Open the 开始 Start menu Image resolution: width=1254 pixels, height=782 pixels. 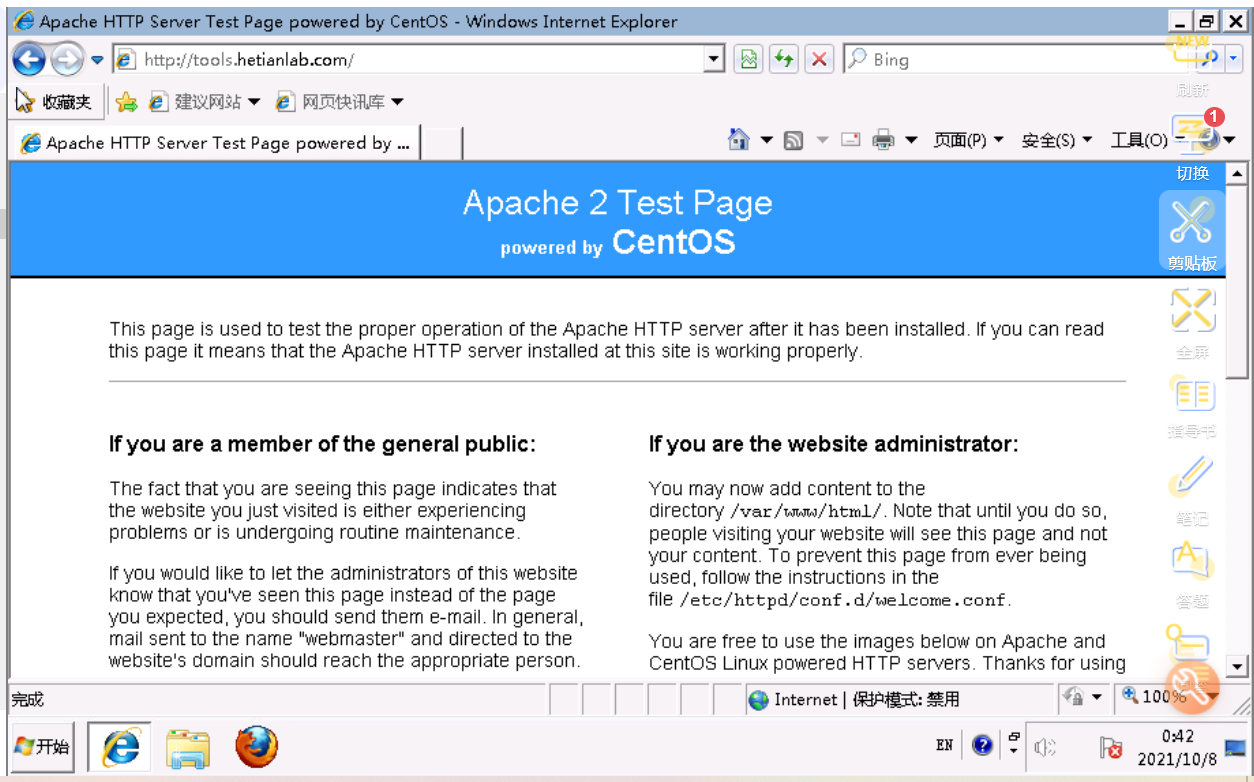(42, 746)
